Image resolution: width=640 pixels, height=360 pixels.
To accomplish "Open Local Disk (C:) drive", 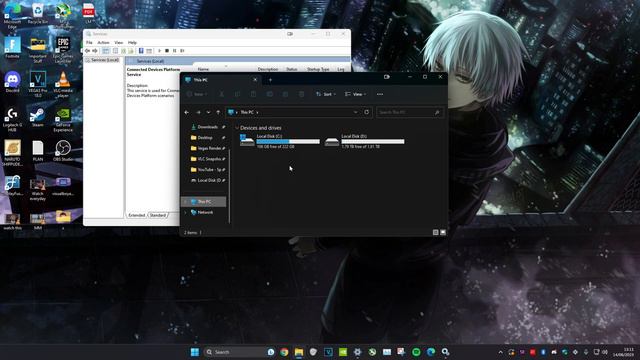I will click(280, 141).
